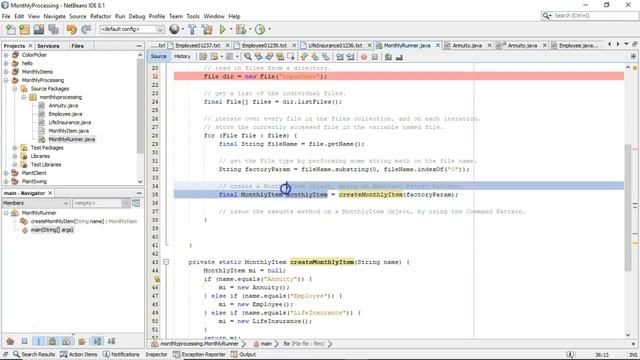The width and height of the screenshot is (640, 360).
Task: Click the hint lightbulb icon beside line 45
Action: [157, 279]
